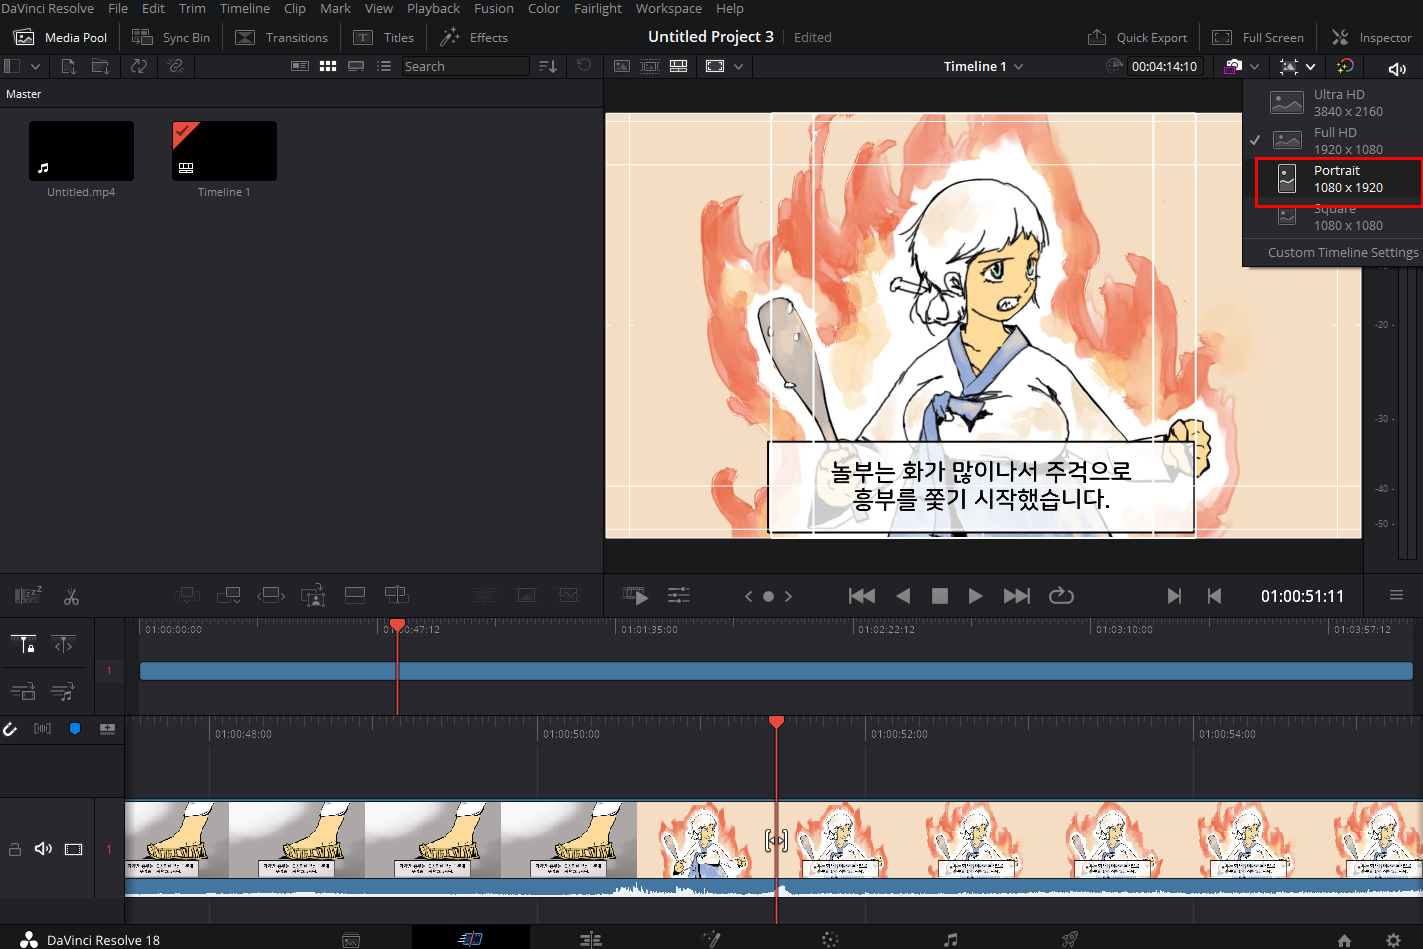1423x949 pixels.
Task: Choose Ultra HD 3840 x 2160
Action: tap(1332, 103)
